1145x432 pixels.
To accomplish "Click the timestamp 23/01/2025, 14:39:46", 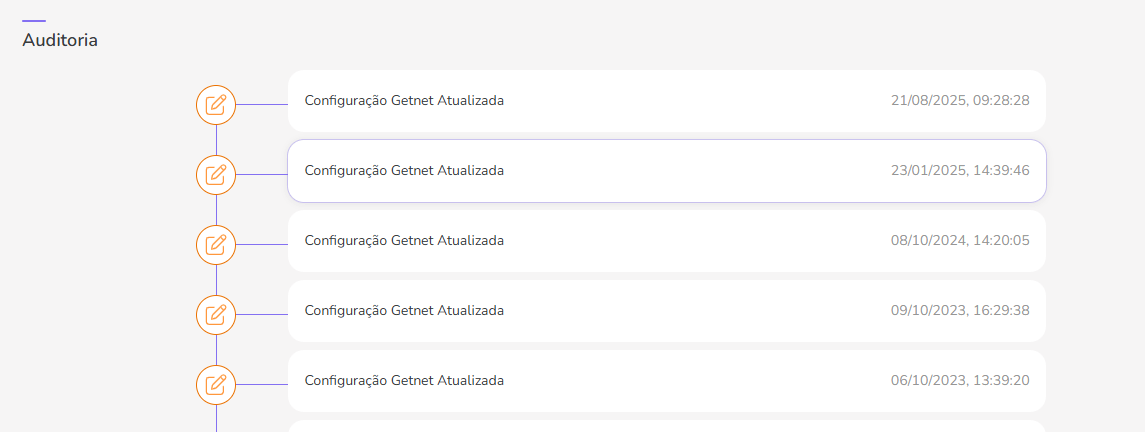I will [x=960, y=171].
